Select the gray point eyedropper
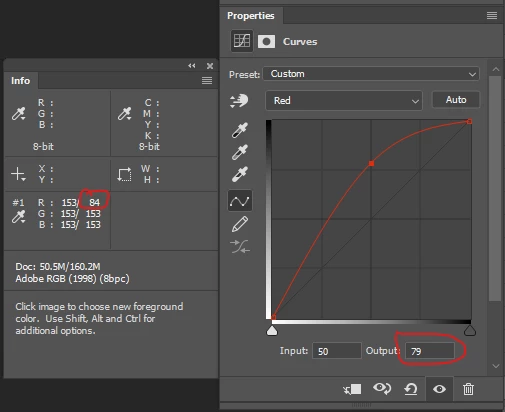This screenshot has width=505, height=412. pos(240,152)
